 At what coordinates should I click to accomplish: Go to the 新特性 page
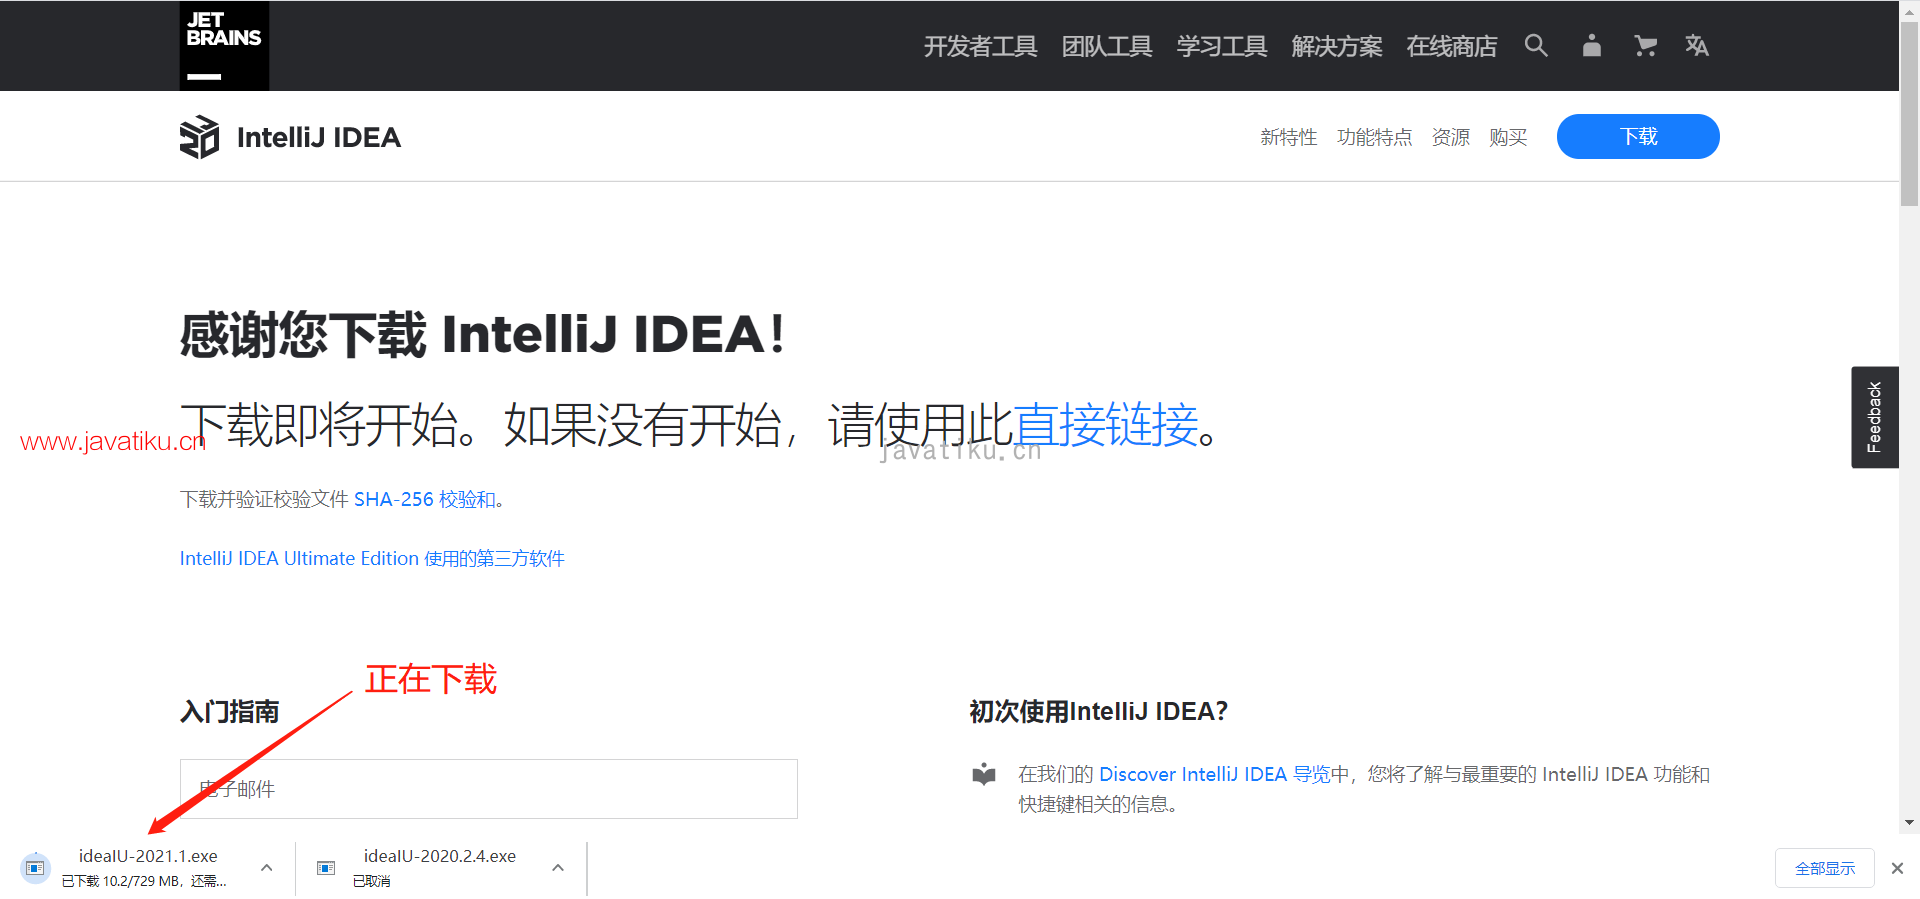pyautogui.click(x=1289, y=137)
